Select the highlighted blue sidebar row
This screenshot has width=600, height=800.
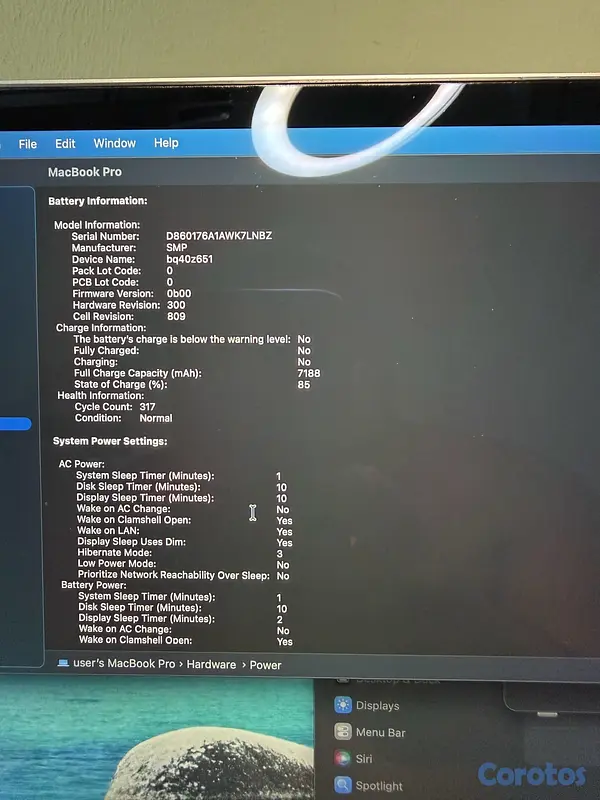[15, 423]
